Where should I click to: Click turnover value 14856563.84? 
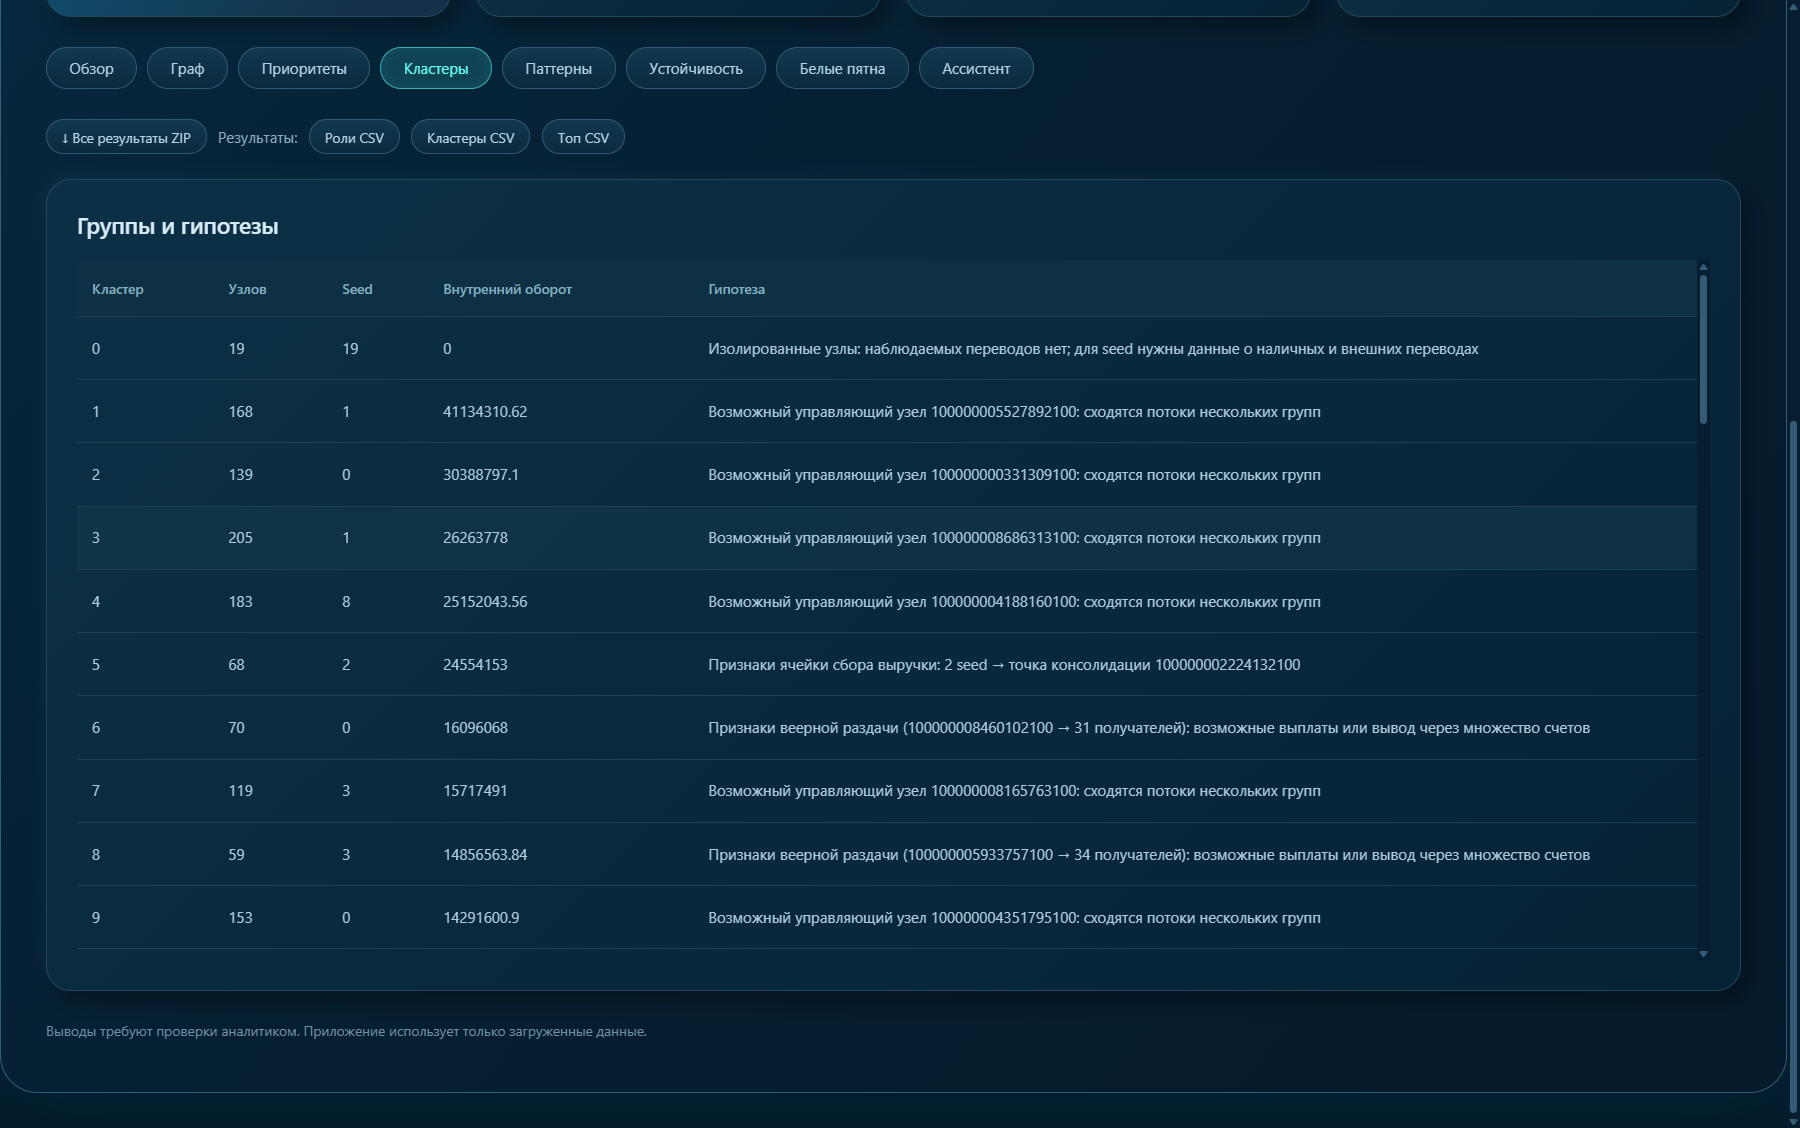(485, 855)
